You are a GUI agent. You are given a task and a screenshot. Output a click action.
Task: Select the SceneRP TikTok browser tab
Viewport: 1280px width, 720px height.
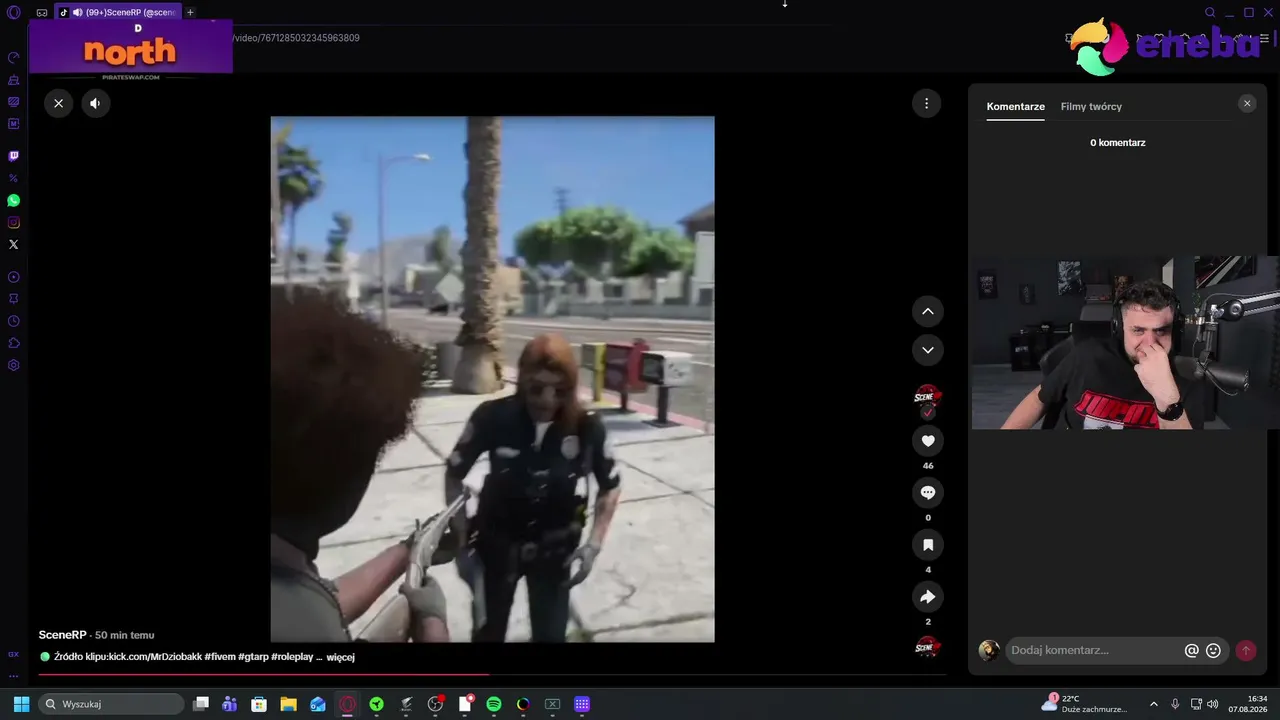[x=117, y=12]
